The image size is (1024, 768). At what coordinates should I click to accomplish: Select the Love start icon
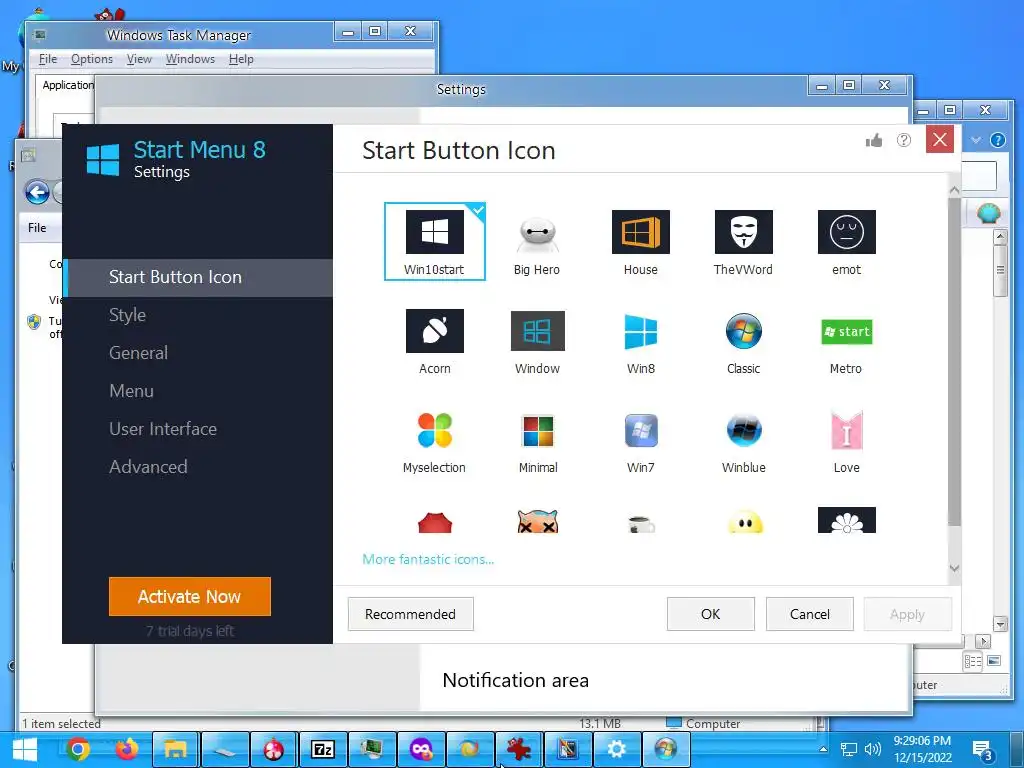(x=846, y=441)
